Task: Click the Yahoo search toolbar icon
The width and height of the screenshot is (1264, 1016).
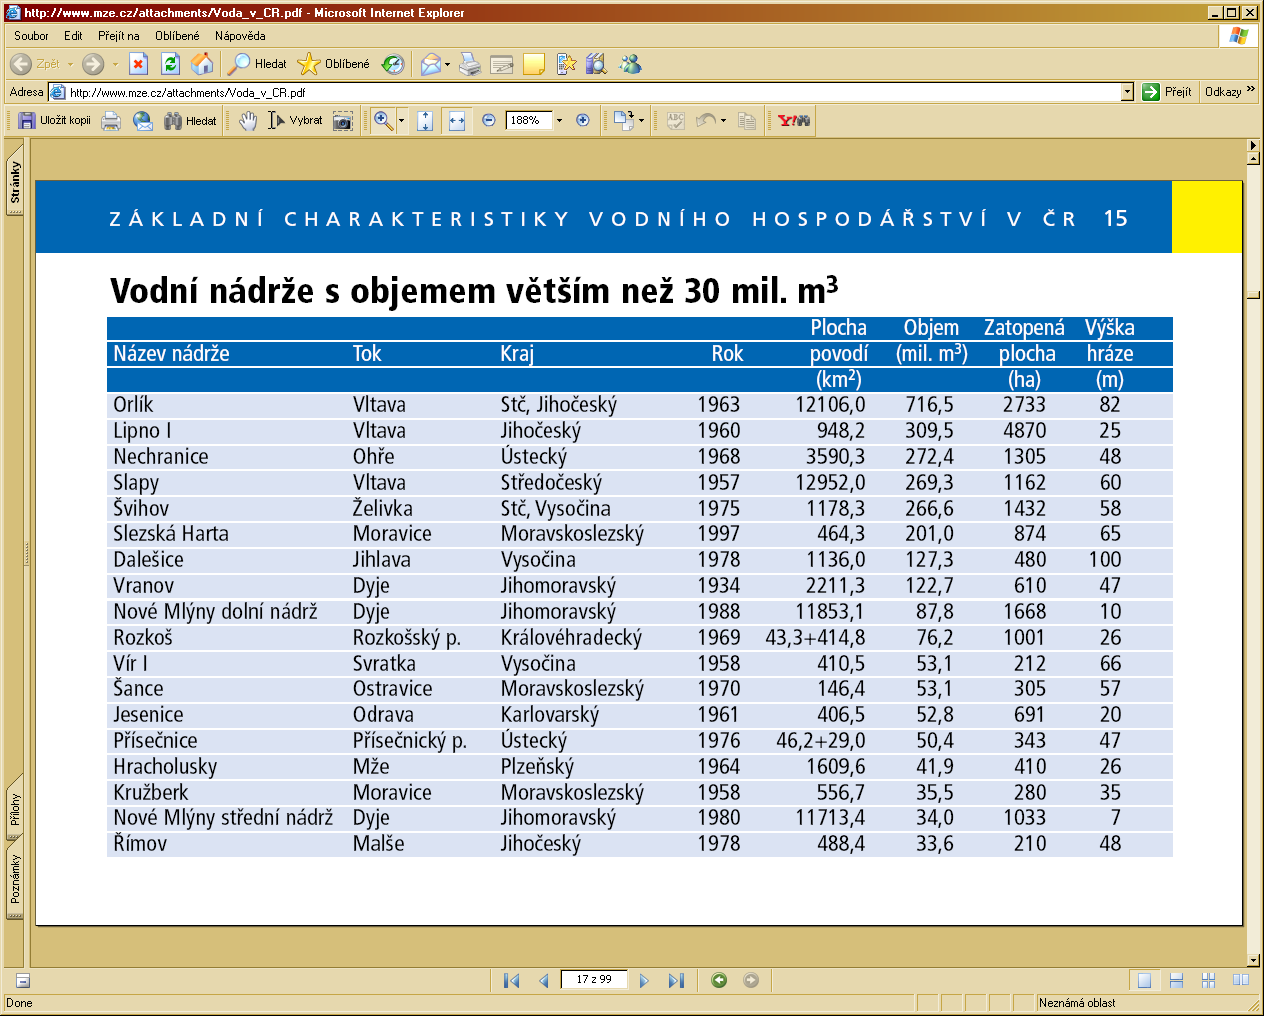Action: click(x=794, y=121)
